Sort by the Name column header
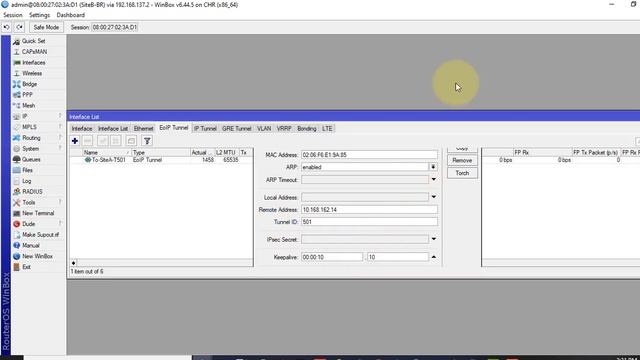 click(x=106, y=152)
